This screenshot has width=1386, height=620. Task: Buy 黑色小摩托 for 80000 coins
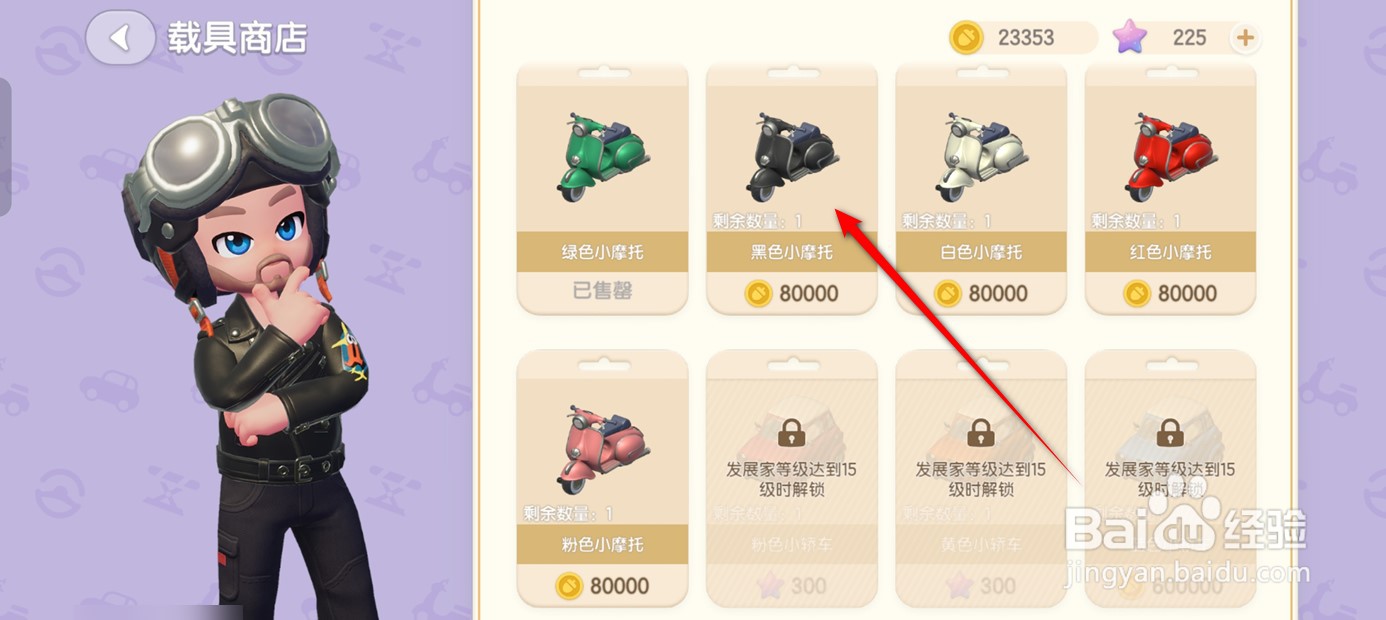[792, 293]
